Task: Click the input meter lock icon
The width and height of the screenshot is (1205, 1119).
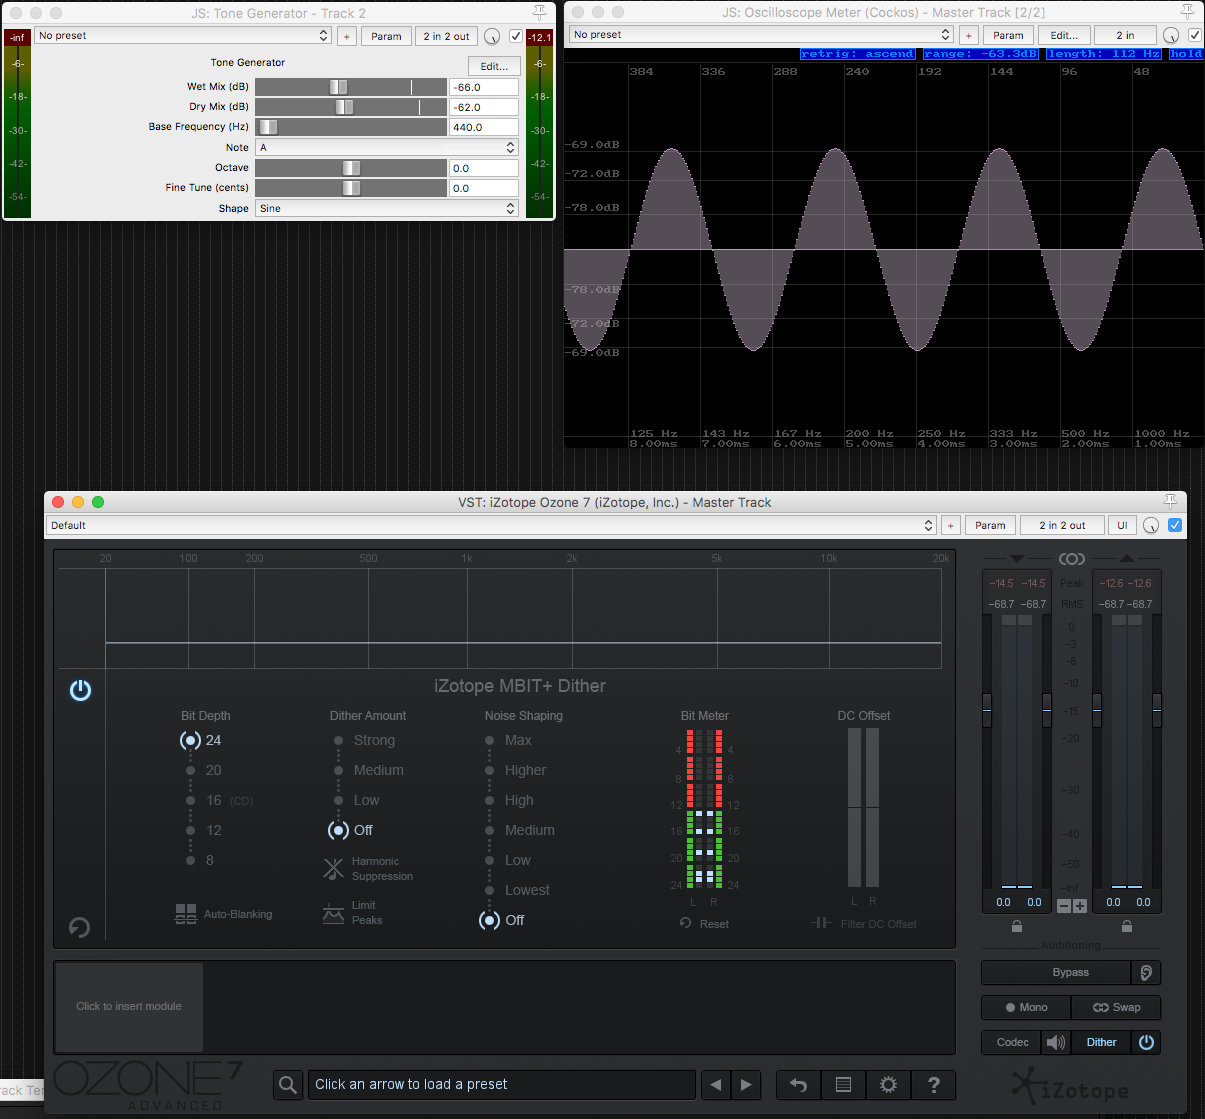Action: 1017,927
